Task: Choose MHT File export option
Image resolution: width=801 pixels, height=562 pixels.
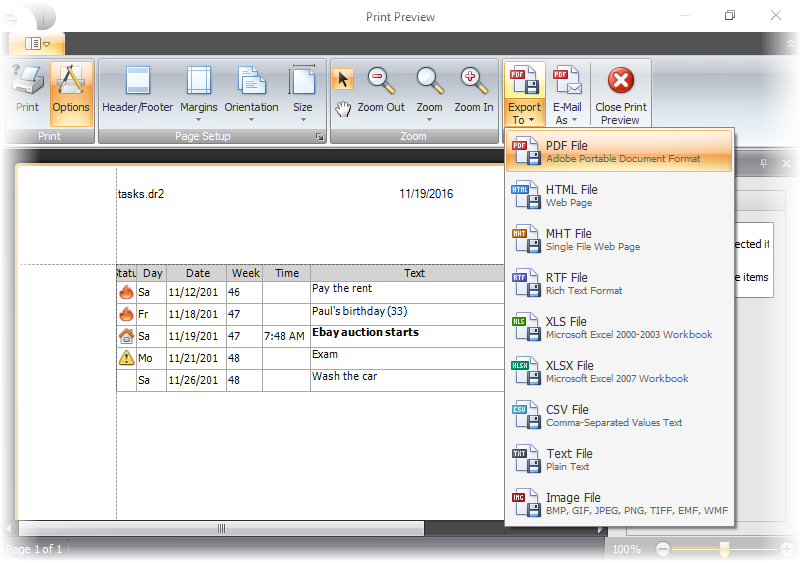Action: click(x=619, y=239)
